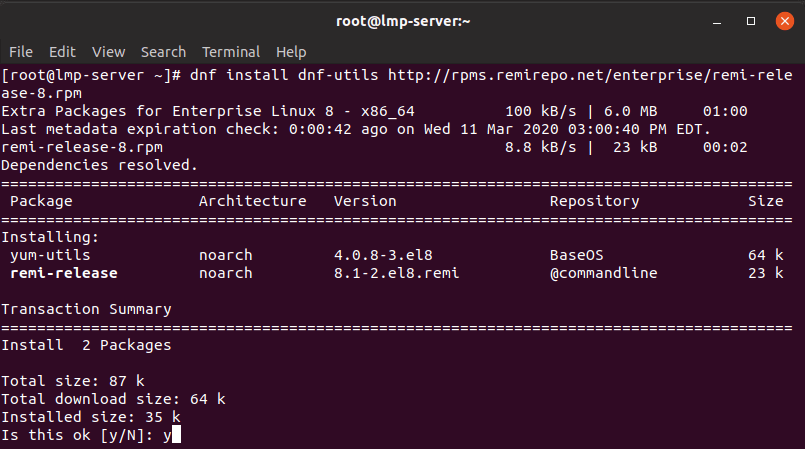Screen dimensions: 805x449
Task: Click the 'Transaction Summary' heading
Action: click(x=86, y=309)
